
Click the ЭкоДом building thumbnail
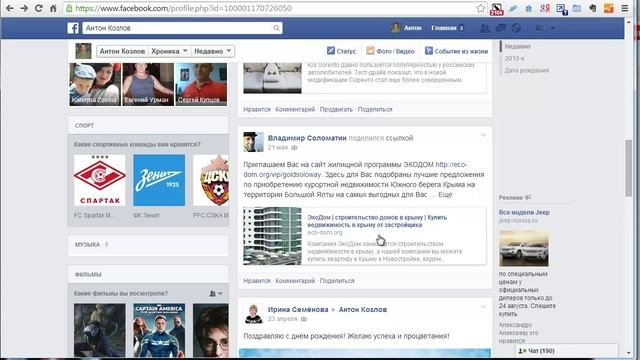[x=272, y=236]
